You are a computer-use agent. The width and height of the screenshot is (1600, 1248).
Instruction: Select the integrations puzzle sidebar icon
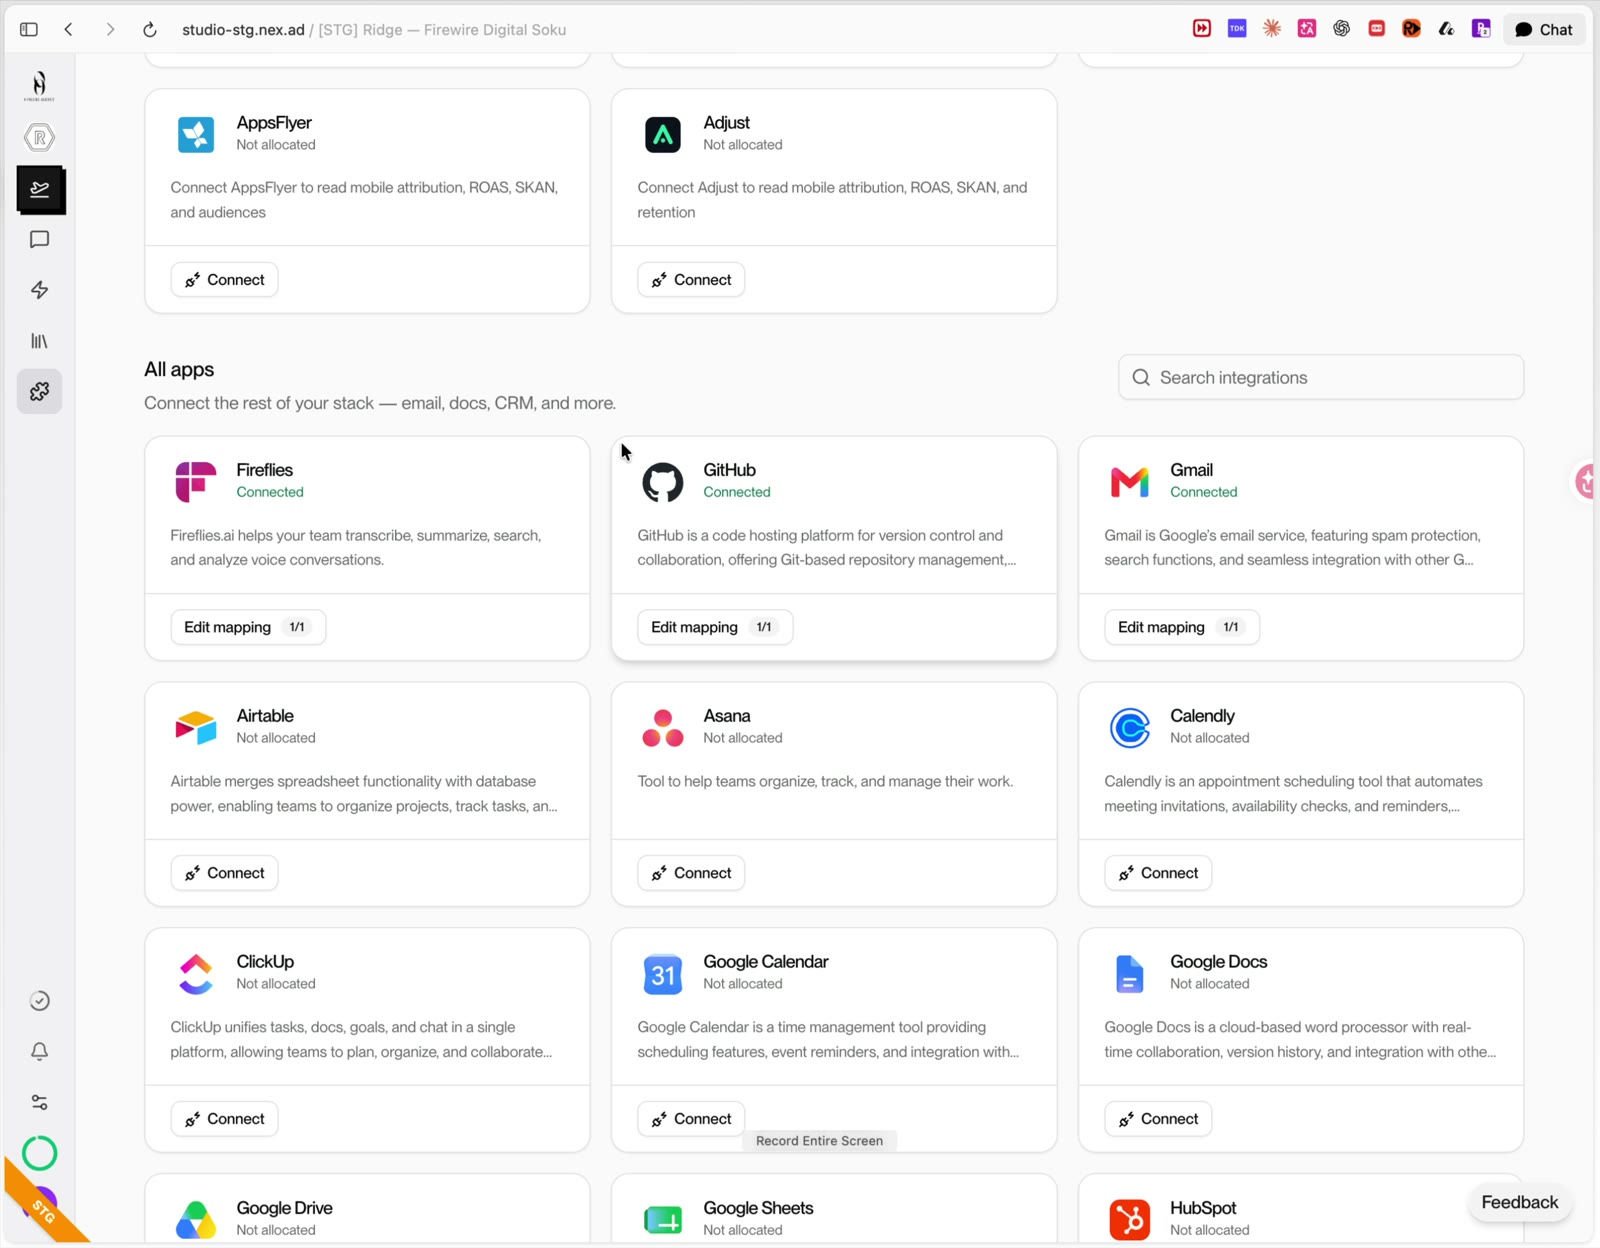39,391
